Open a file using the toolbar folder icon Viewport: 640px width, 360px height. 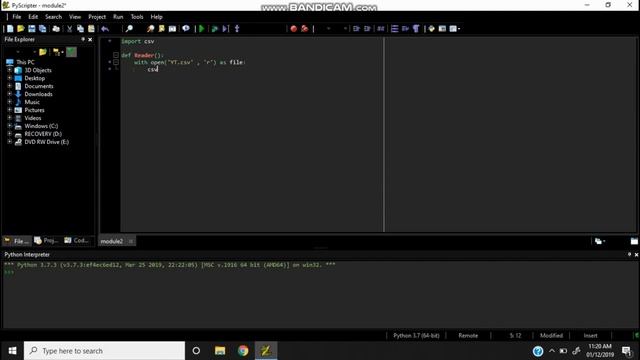[x=21, y=29]
